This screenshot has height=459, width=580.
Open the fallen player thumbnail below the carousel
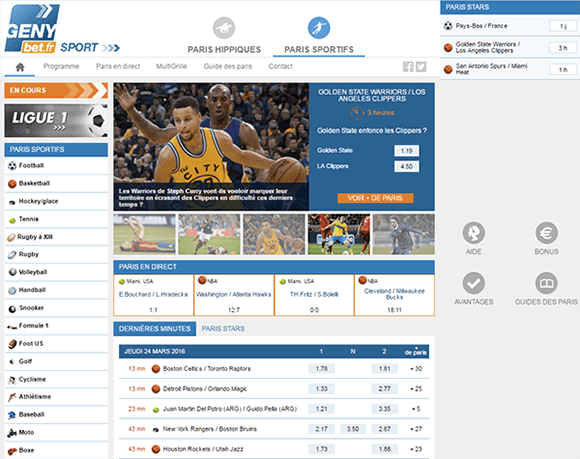(145, 234)
